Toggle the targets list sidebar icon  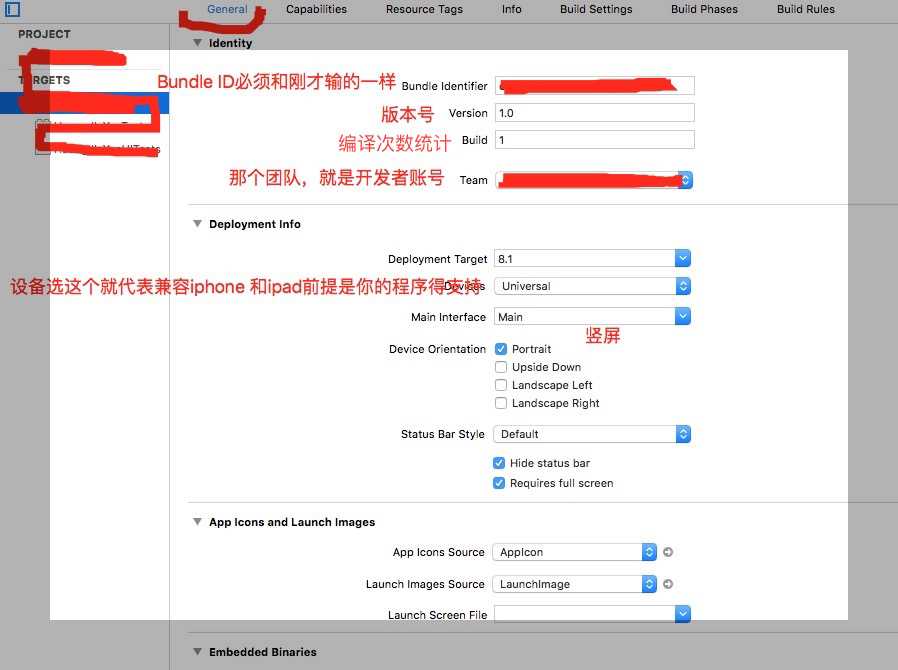point(12,9)
